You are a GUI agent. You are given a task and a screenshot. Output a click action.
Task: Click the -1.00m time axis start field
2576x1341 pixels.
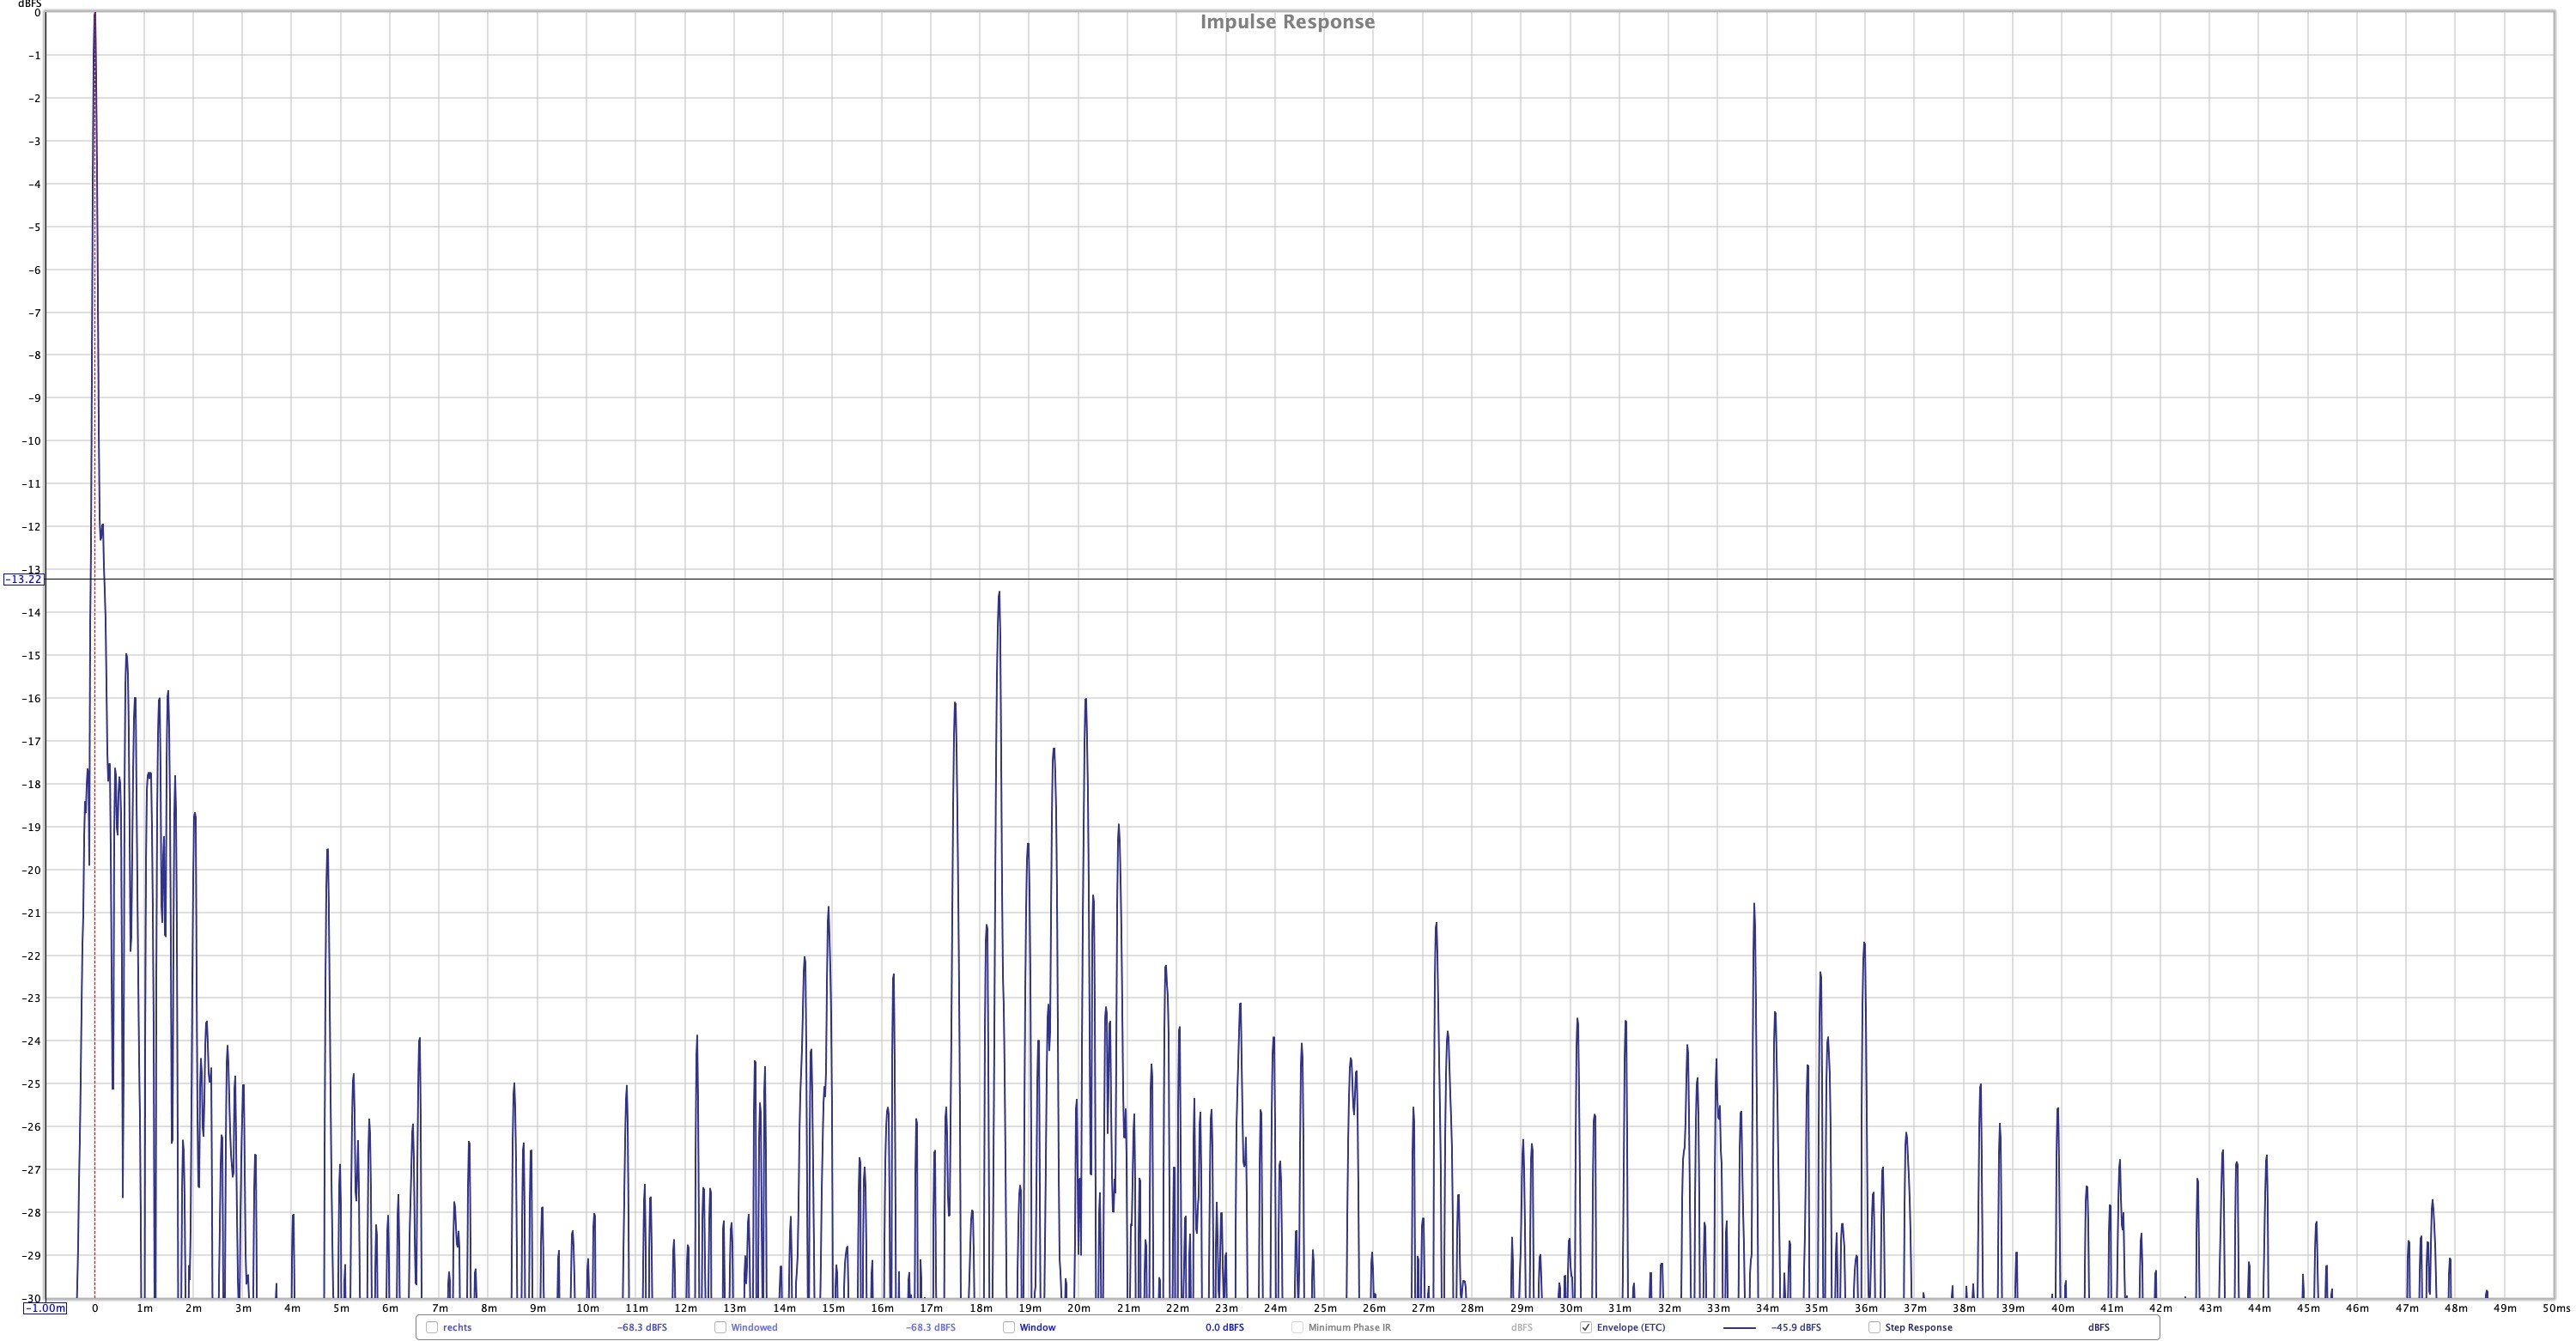click(45, 1308)
